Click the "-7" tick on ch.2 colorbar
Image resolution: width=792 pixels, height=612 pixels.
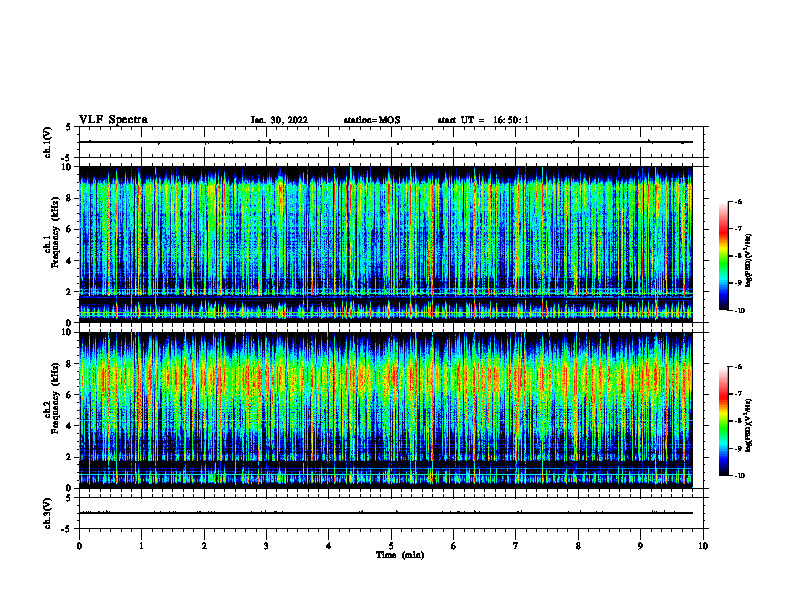pyautogui.click(x=739, y=394)
